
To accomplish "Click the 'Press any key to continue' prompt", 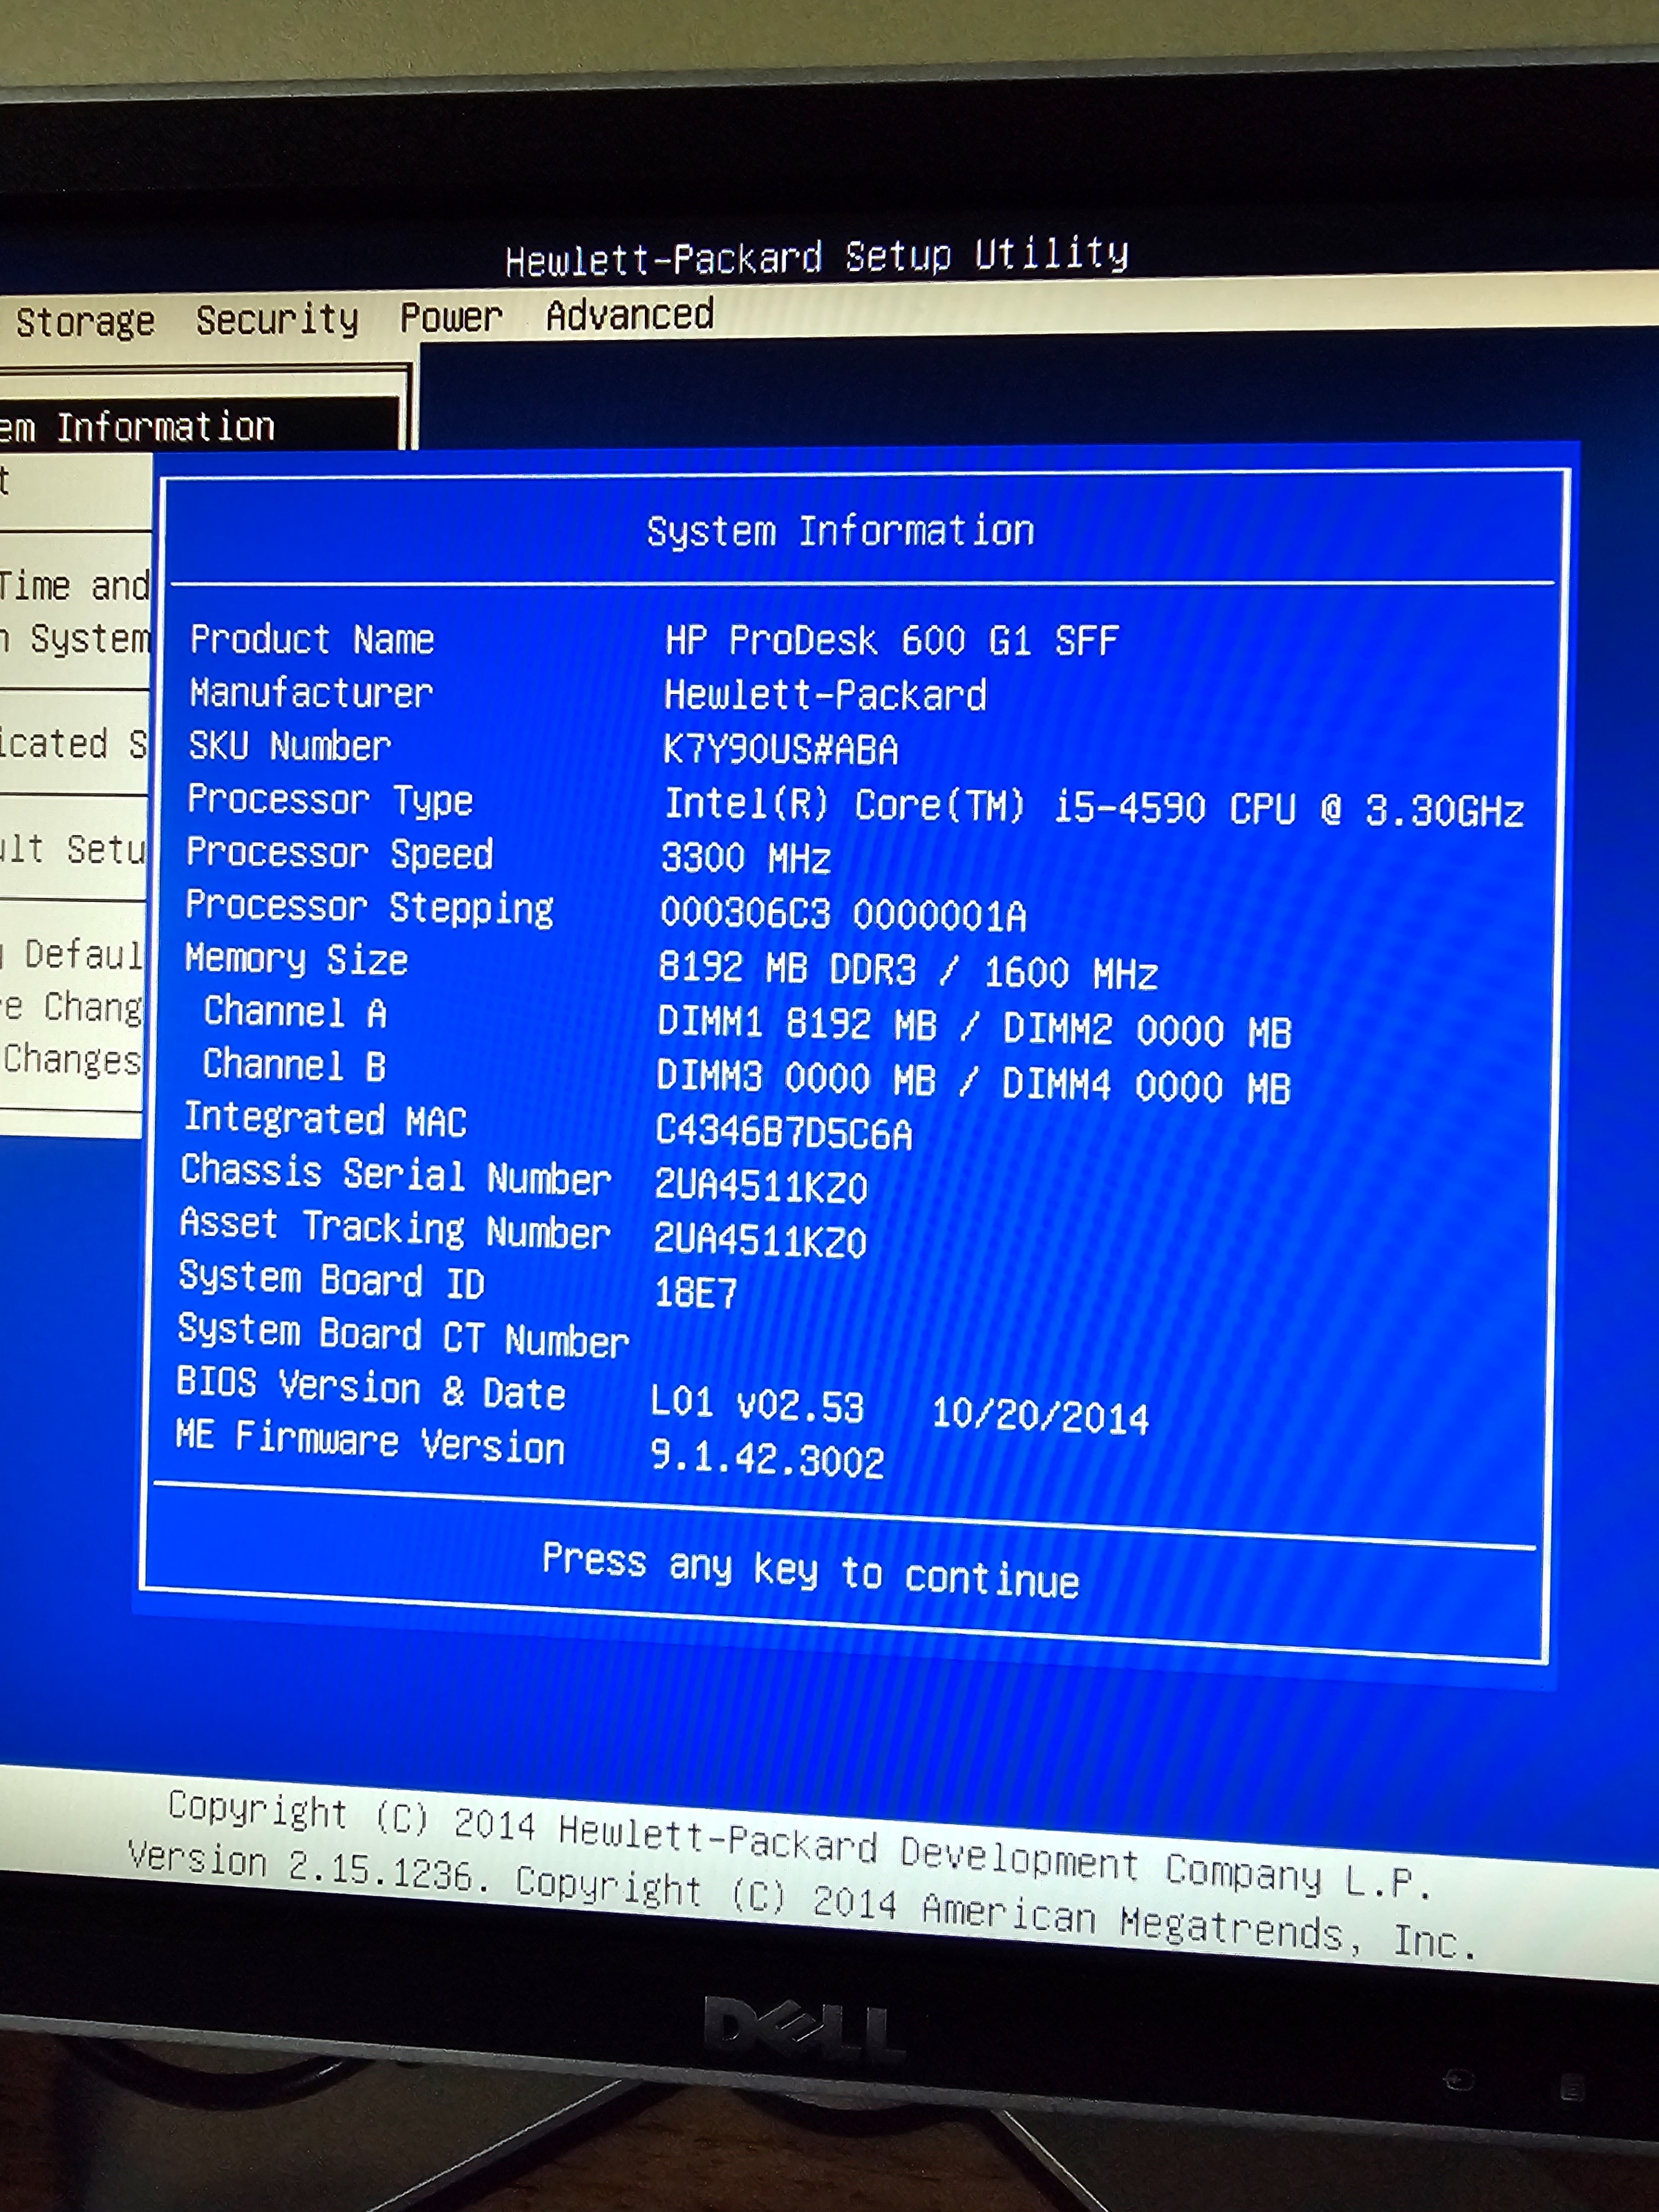I will [x=810, y=1571].
